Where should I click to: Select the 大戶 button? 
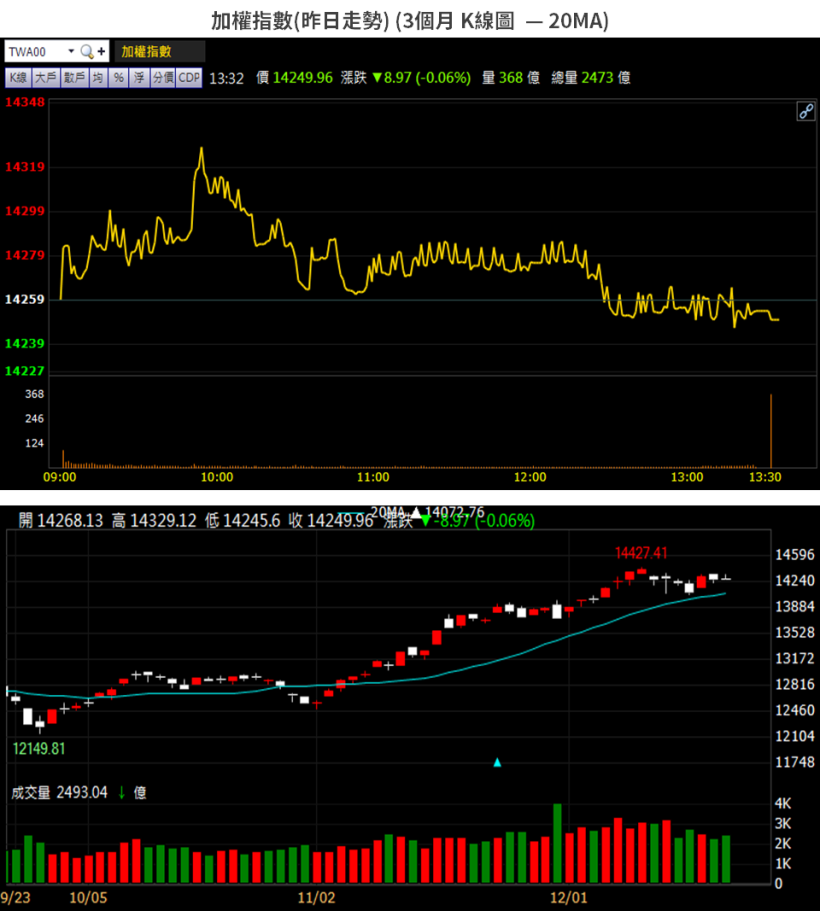[46, 78]
